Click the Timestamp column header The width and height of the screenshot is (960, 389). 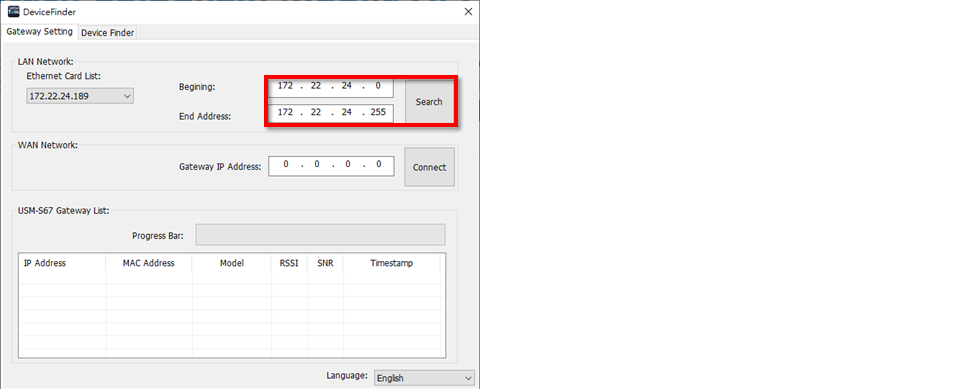pos(392,263)
